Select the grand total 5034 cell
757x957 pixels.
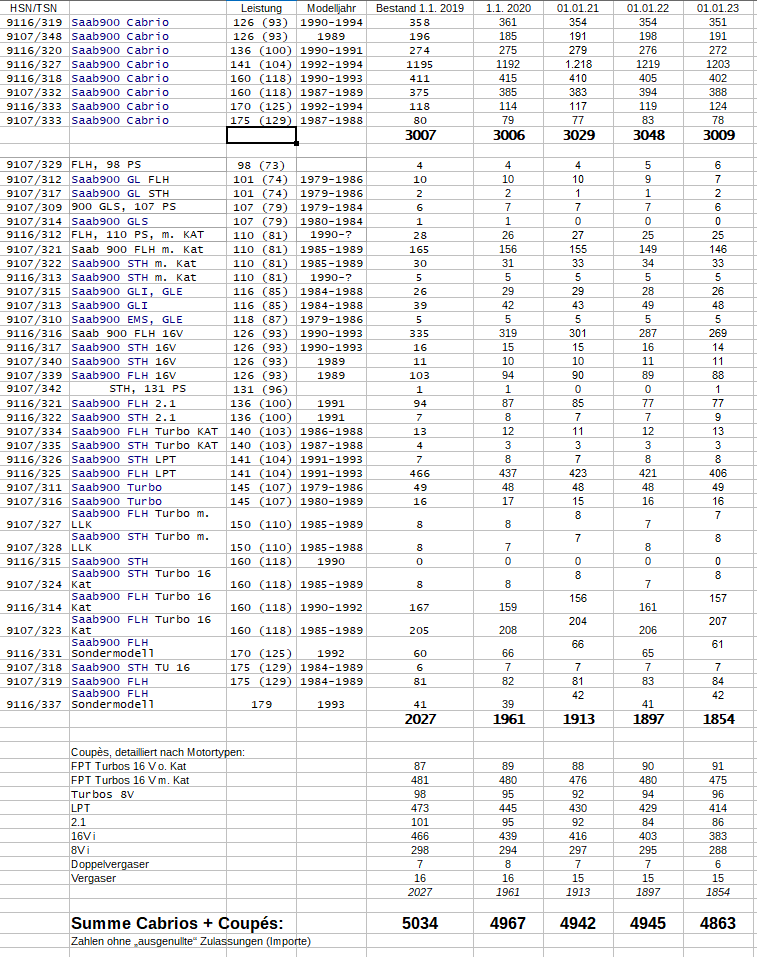tap(420, 923)
